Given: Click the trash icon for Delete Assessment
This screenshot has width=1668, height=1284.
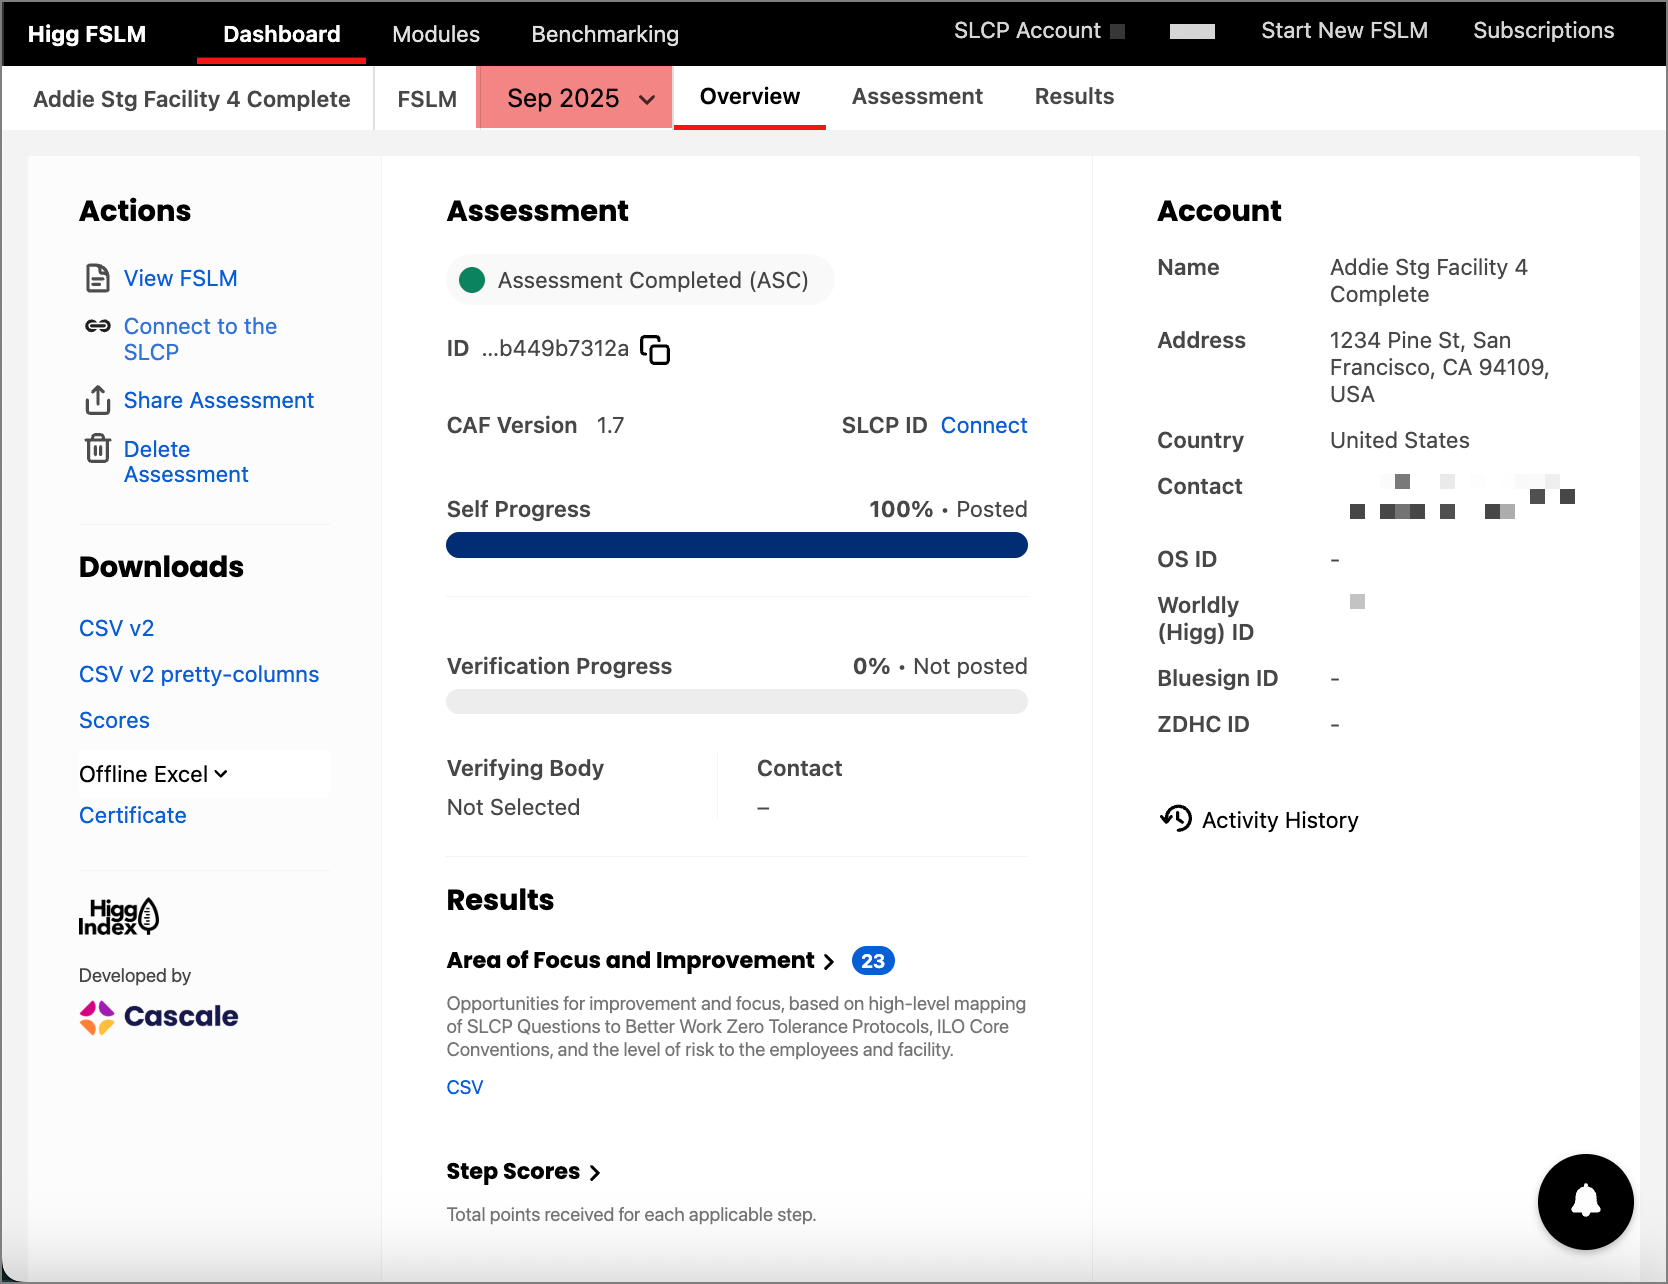Looking at the screenshot, I should [x=97, y=449].
